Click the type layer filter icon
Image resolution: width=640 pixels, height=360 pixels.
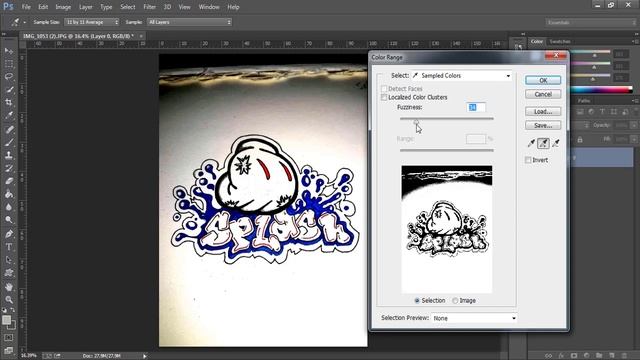click(602, 111)
